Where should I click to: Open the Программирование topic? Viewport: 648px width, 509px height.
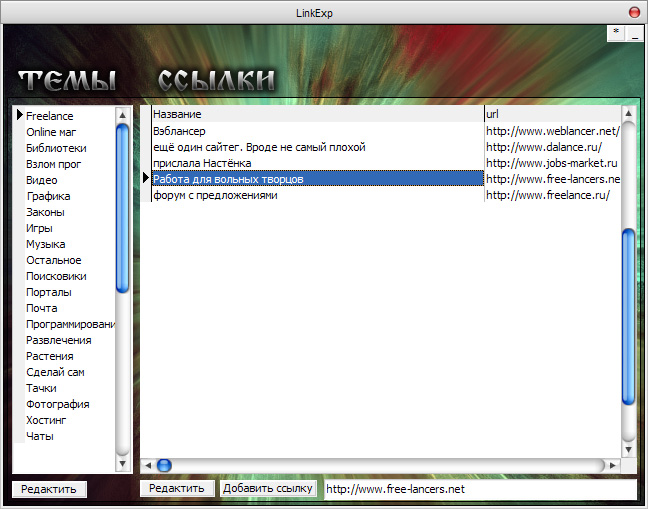(70, 324)
